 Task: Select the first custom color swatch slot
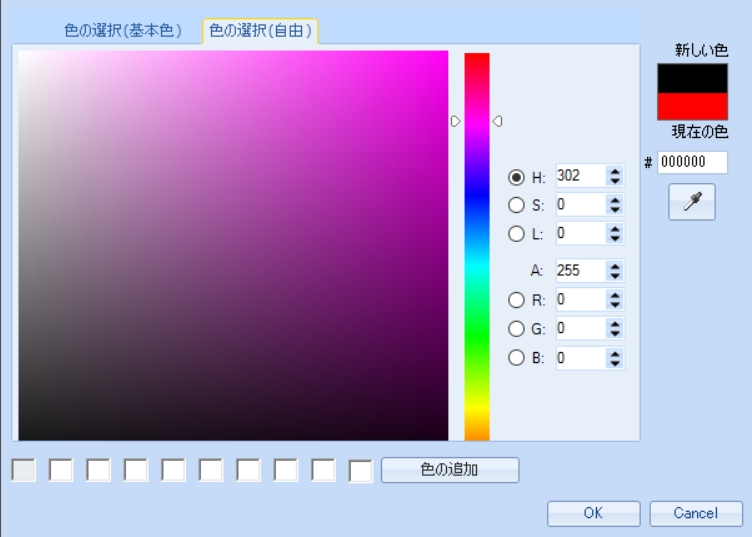click(24, 470)
